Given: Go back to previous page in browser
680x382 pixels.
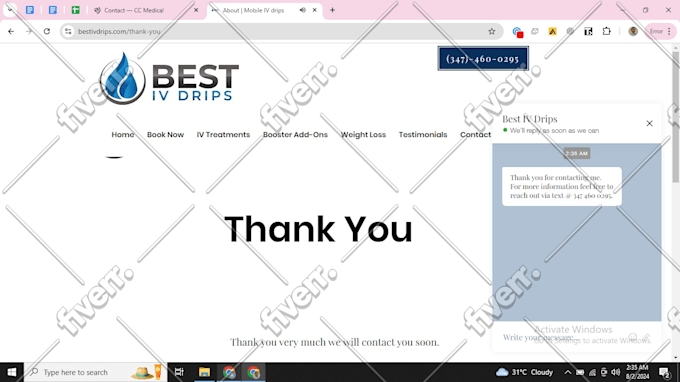Looking at the screenshot, I should point(11,31).
